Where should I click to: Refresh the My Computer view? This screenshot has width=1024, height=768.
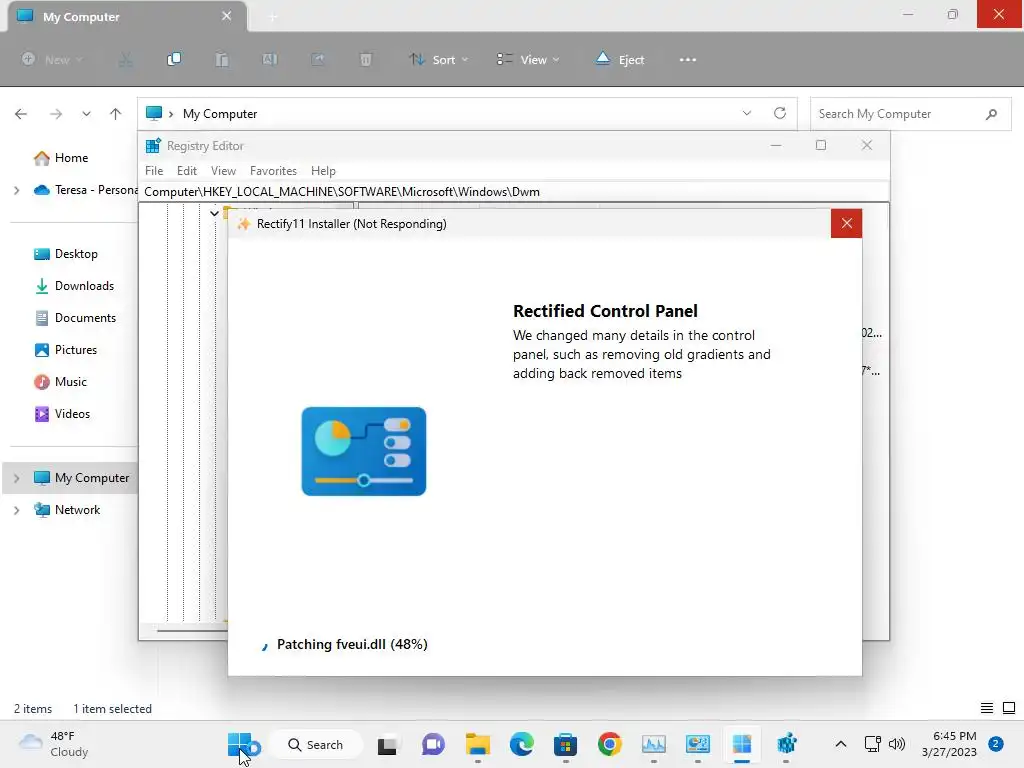pos(780,113)
